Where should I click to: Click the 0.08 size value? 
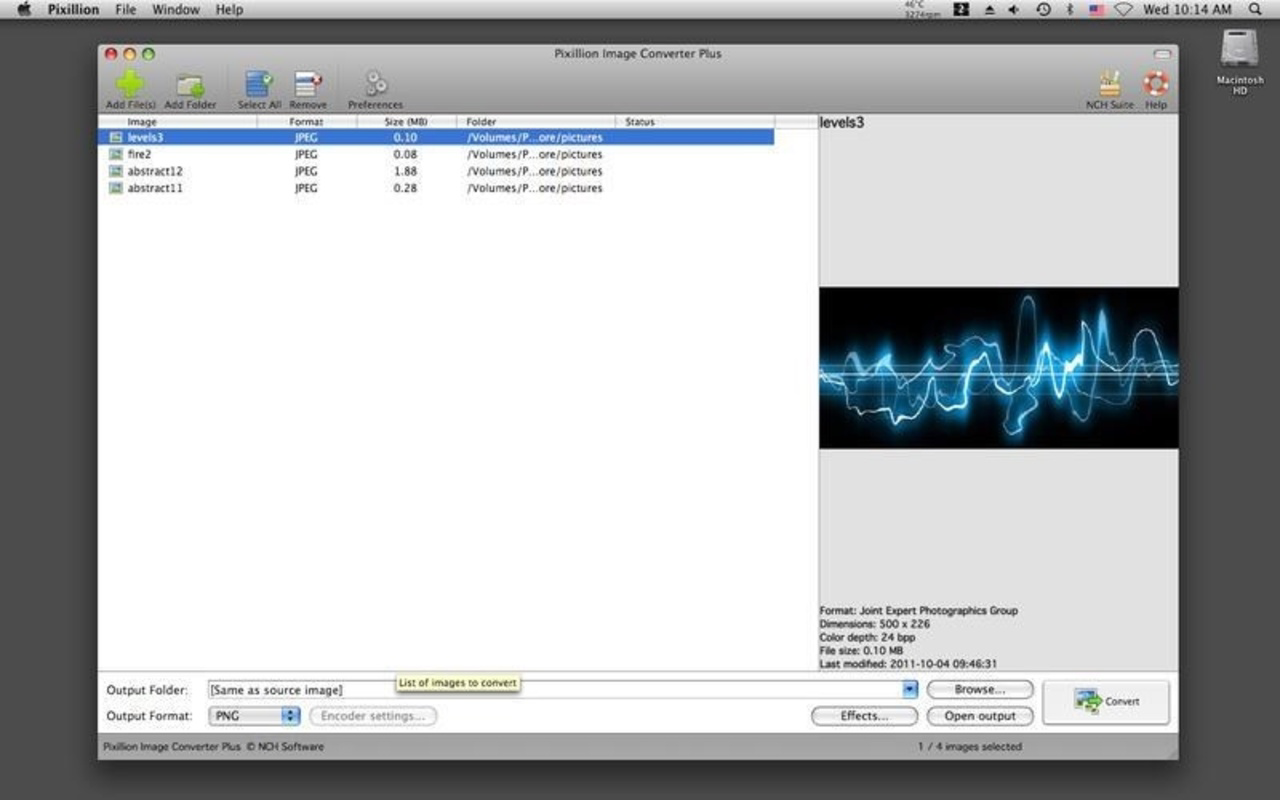[x=405, y=154]
